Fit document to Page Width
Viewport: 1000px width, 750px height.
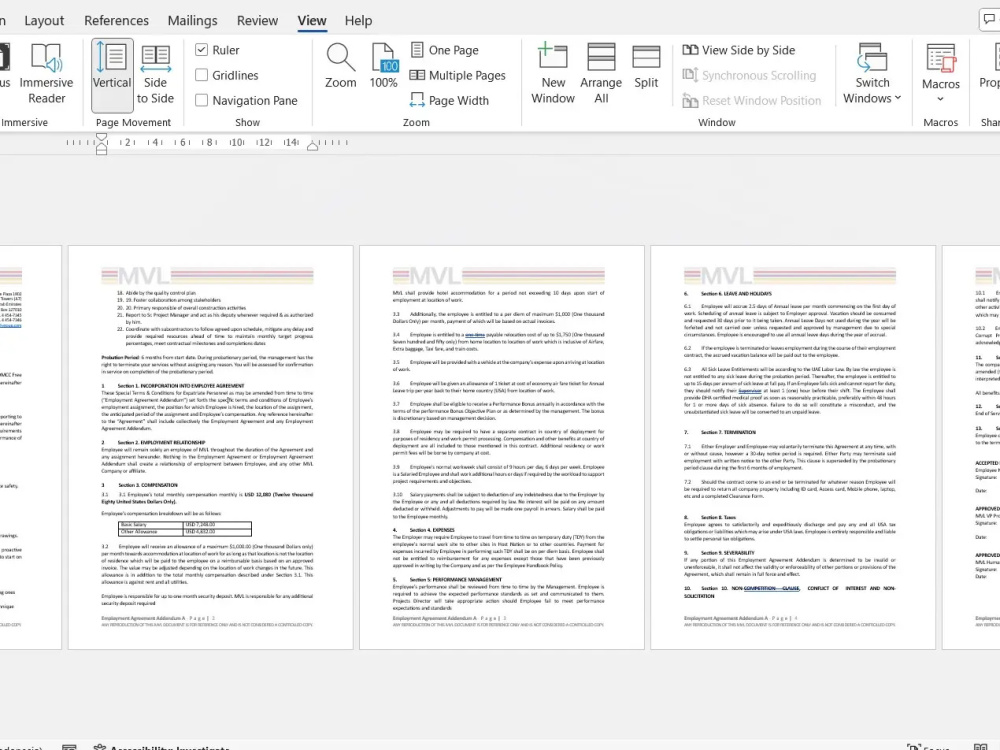449,100
